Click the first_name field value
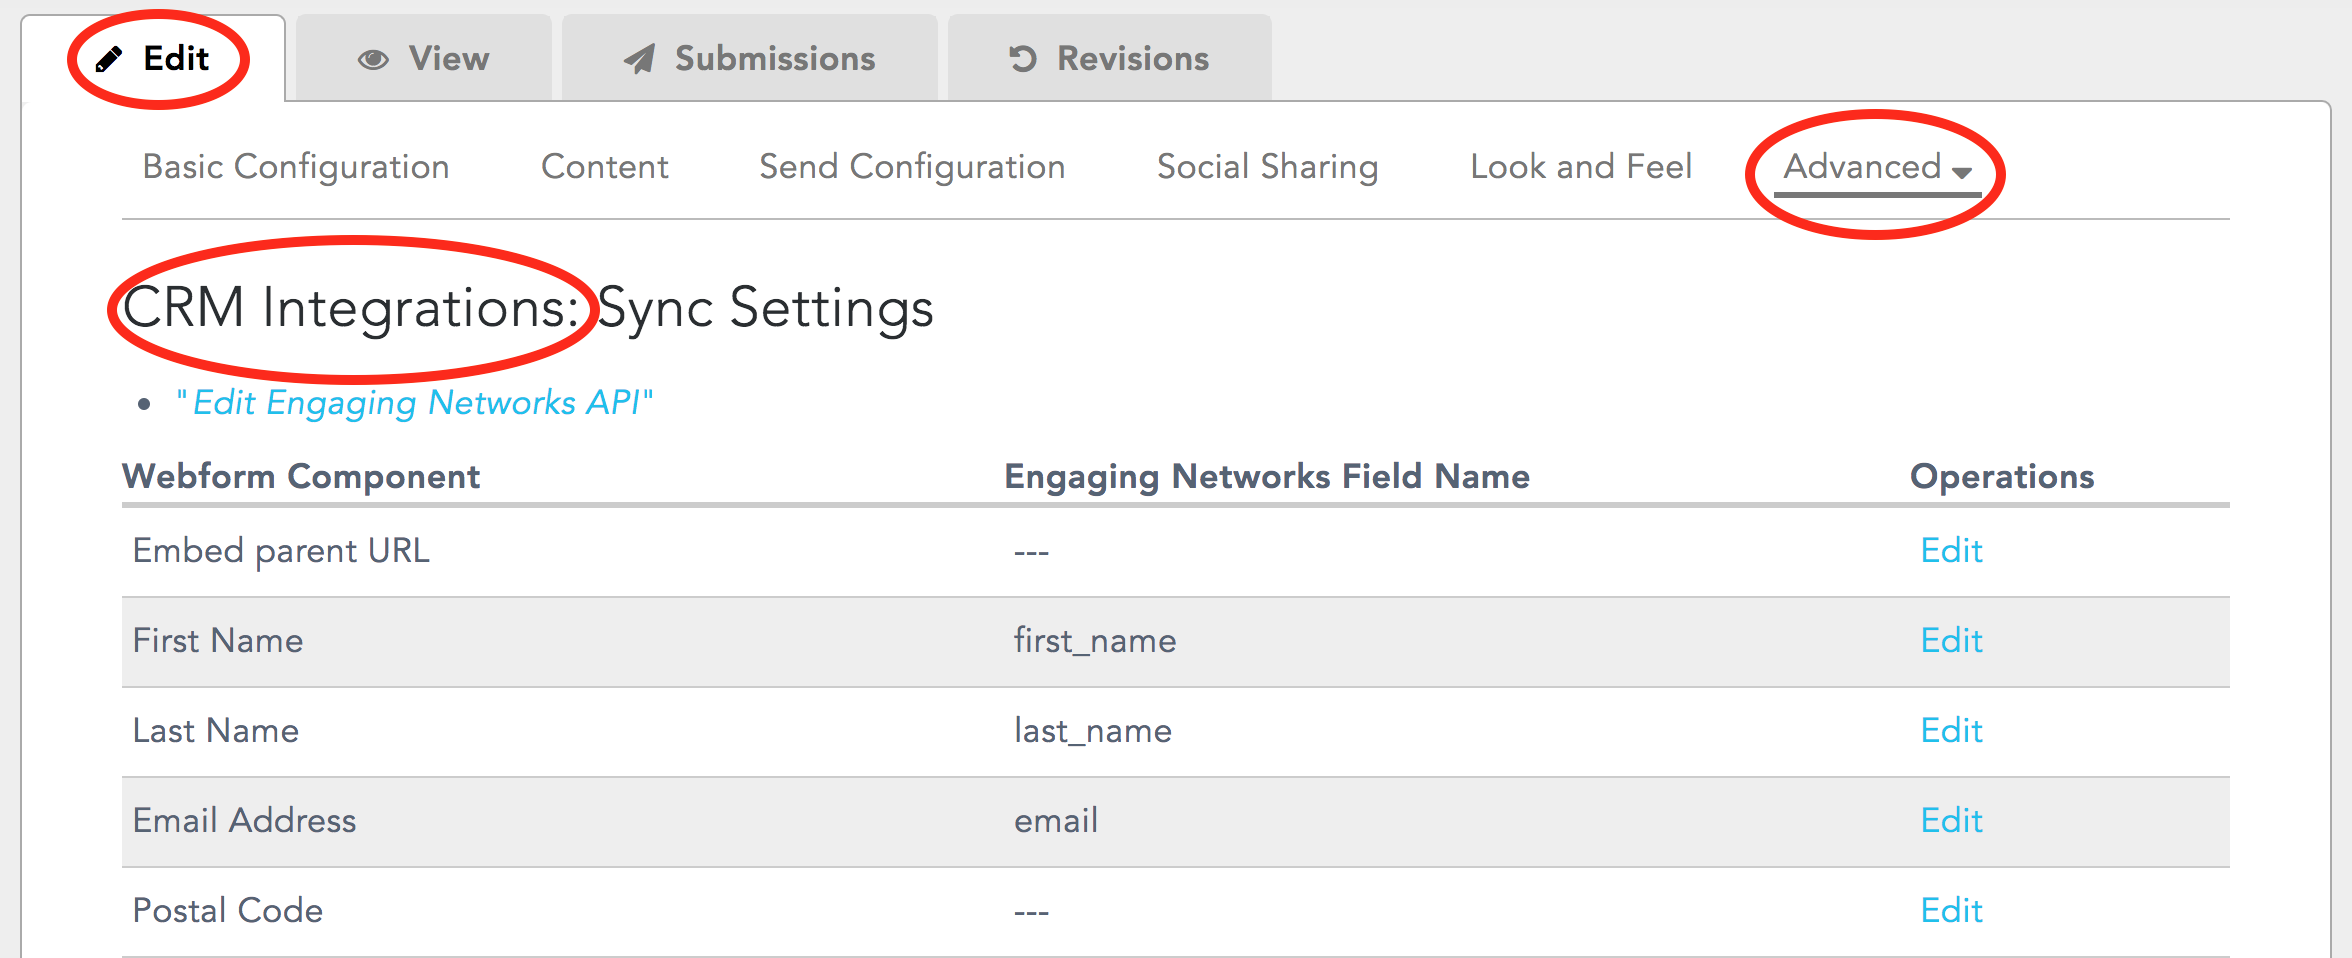This screenshot has height=958, width=2352. click(1095, 641)
